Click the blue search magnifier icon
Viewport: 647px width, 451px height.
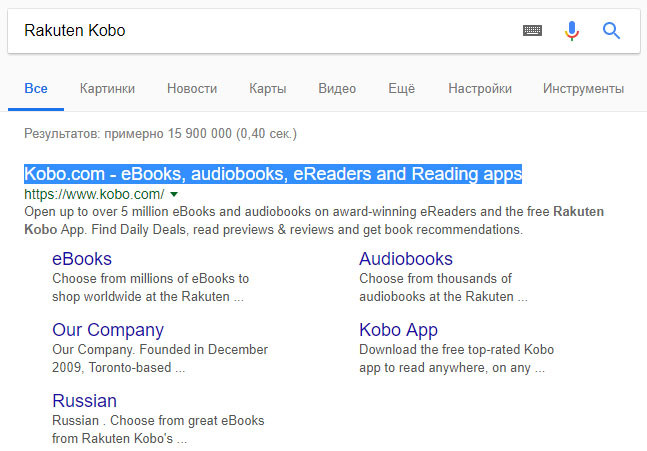pos(612,31)
